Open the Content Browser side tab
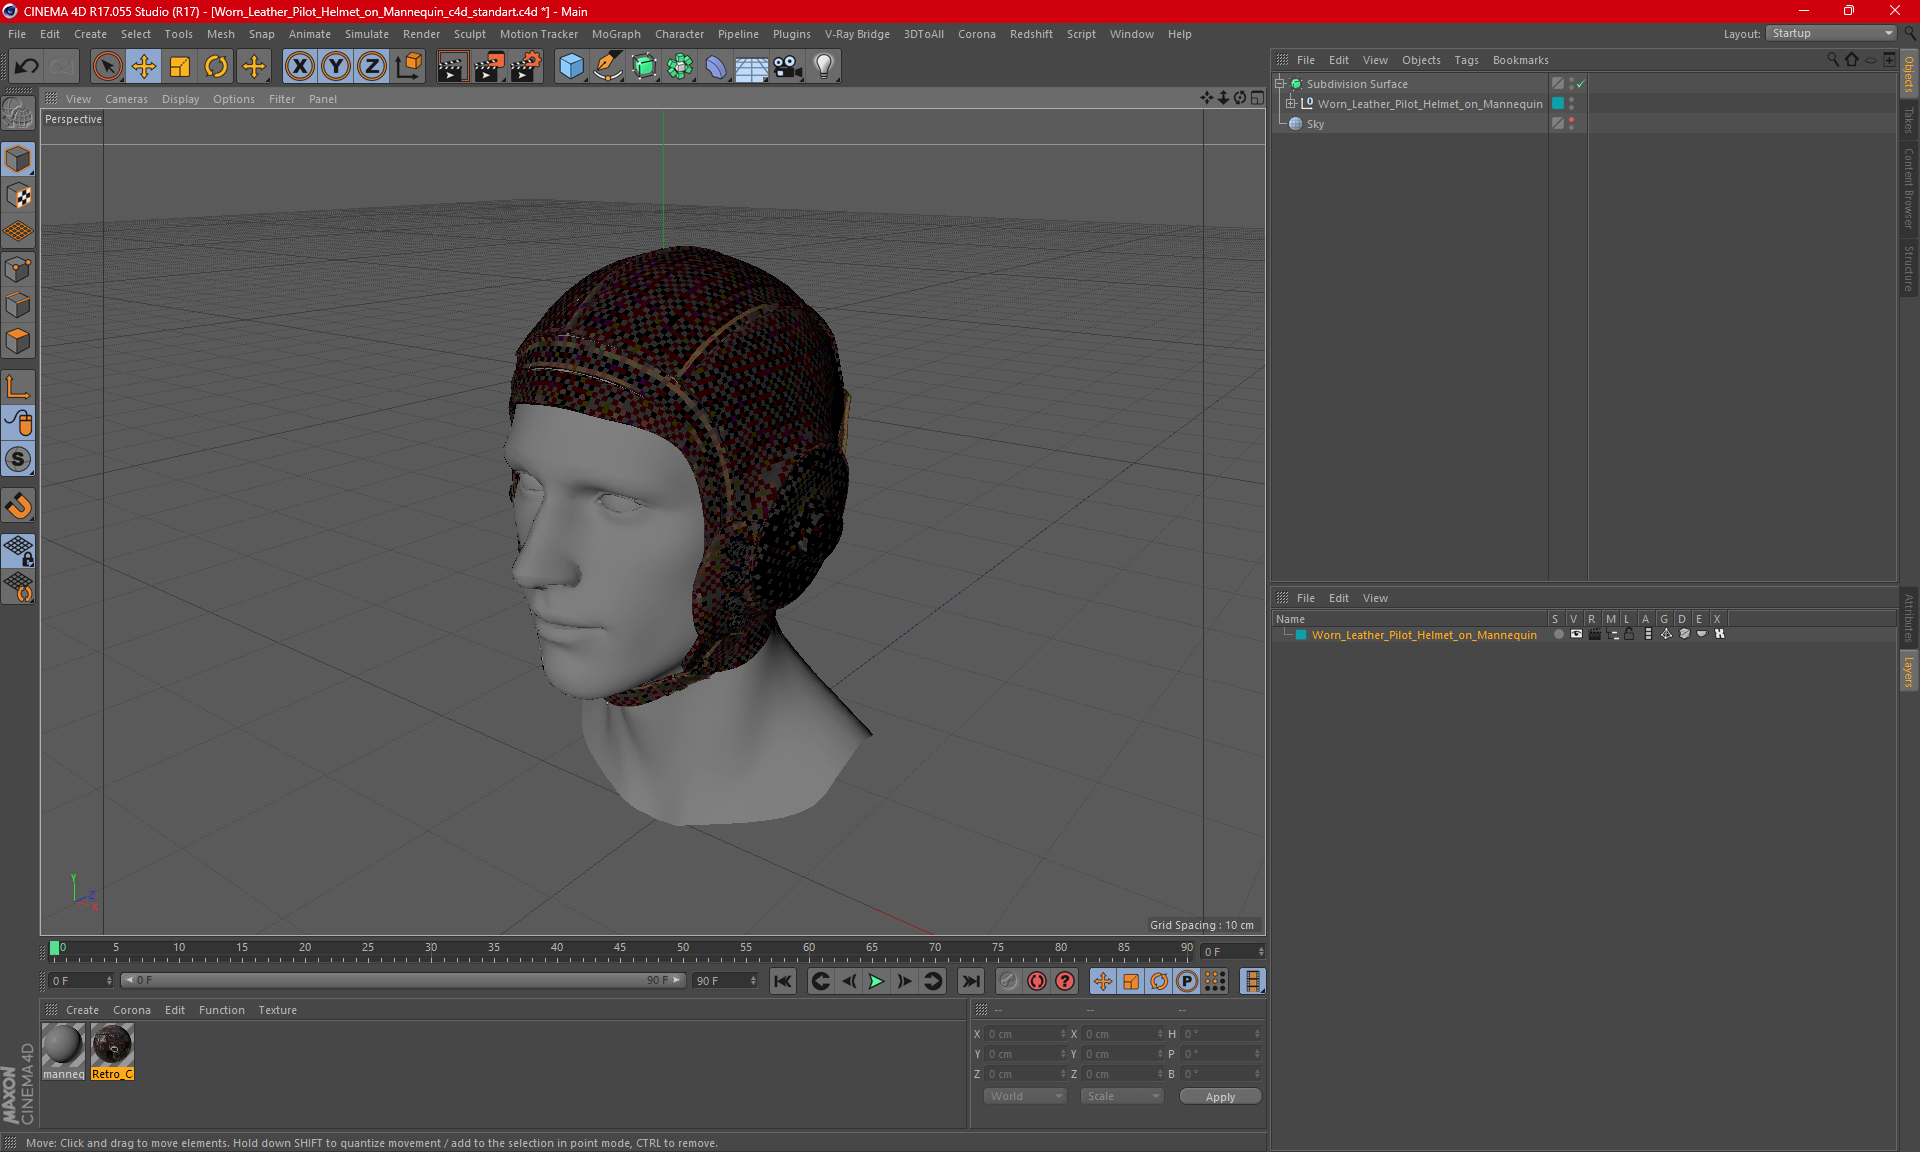 (1909, 188)
